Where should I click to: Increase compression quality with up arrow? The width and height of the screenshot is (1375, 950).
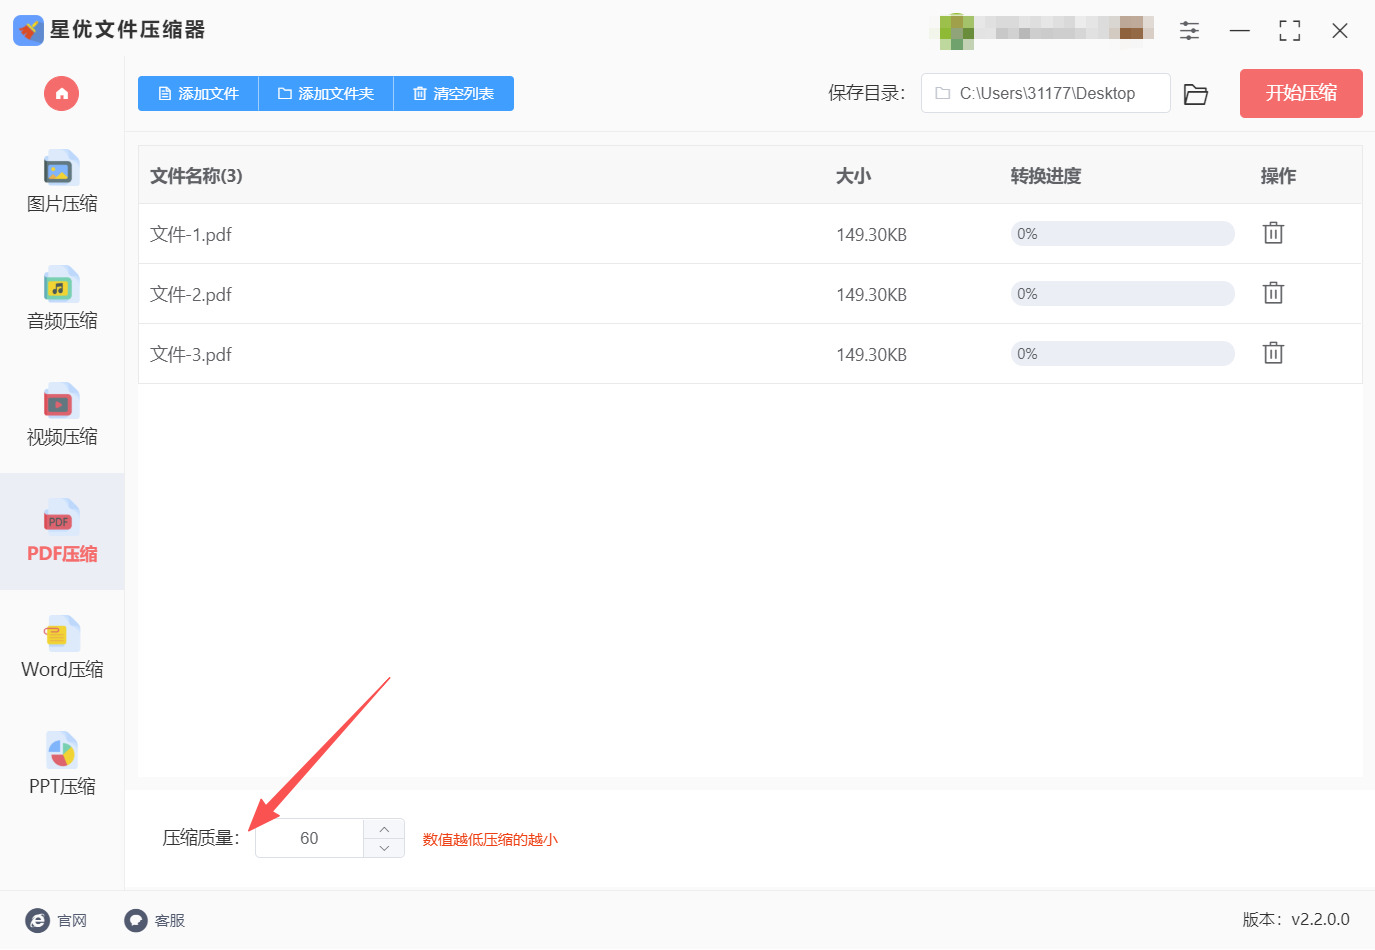click(384, 829)
